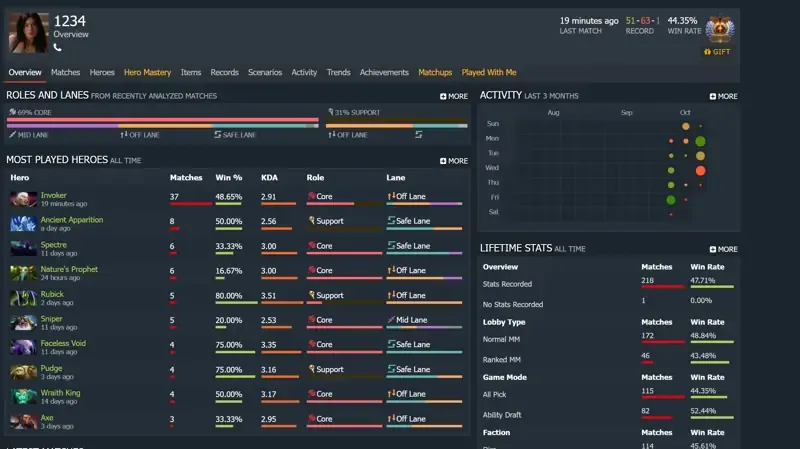Click the Axe hero portrait

coord(23,421)
